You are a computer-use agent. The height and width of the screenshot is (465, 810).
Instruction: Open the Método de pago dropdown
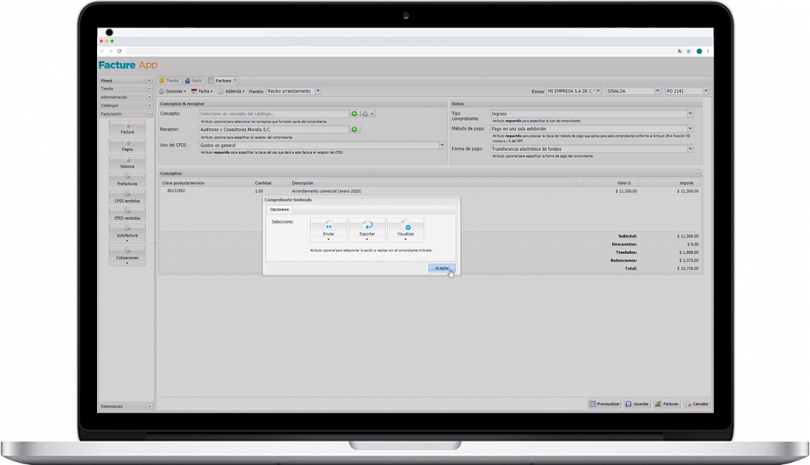coord(690,129)
